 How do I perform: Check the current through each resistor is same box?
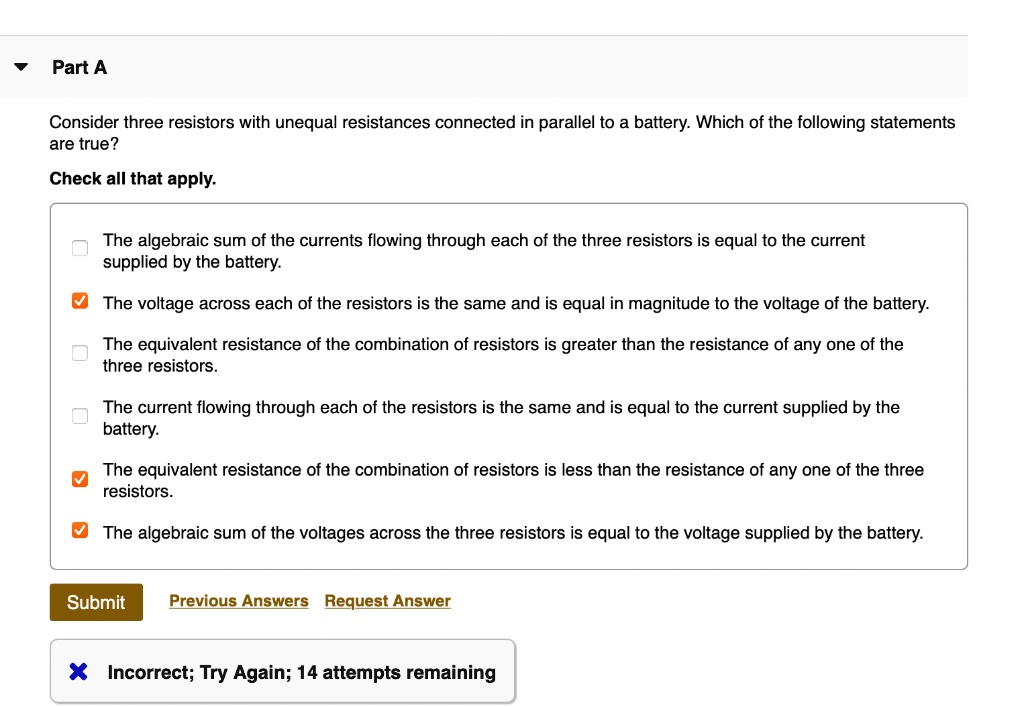tap(80, 416)
